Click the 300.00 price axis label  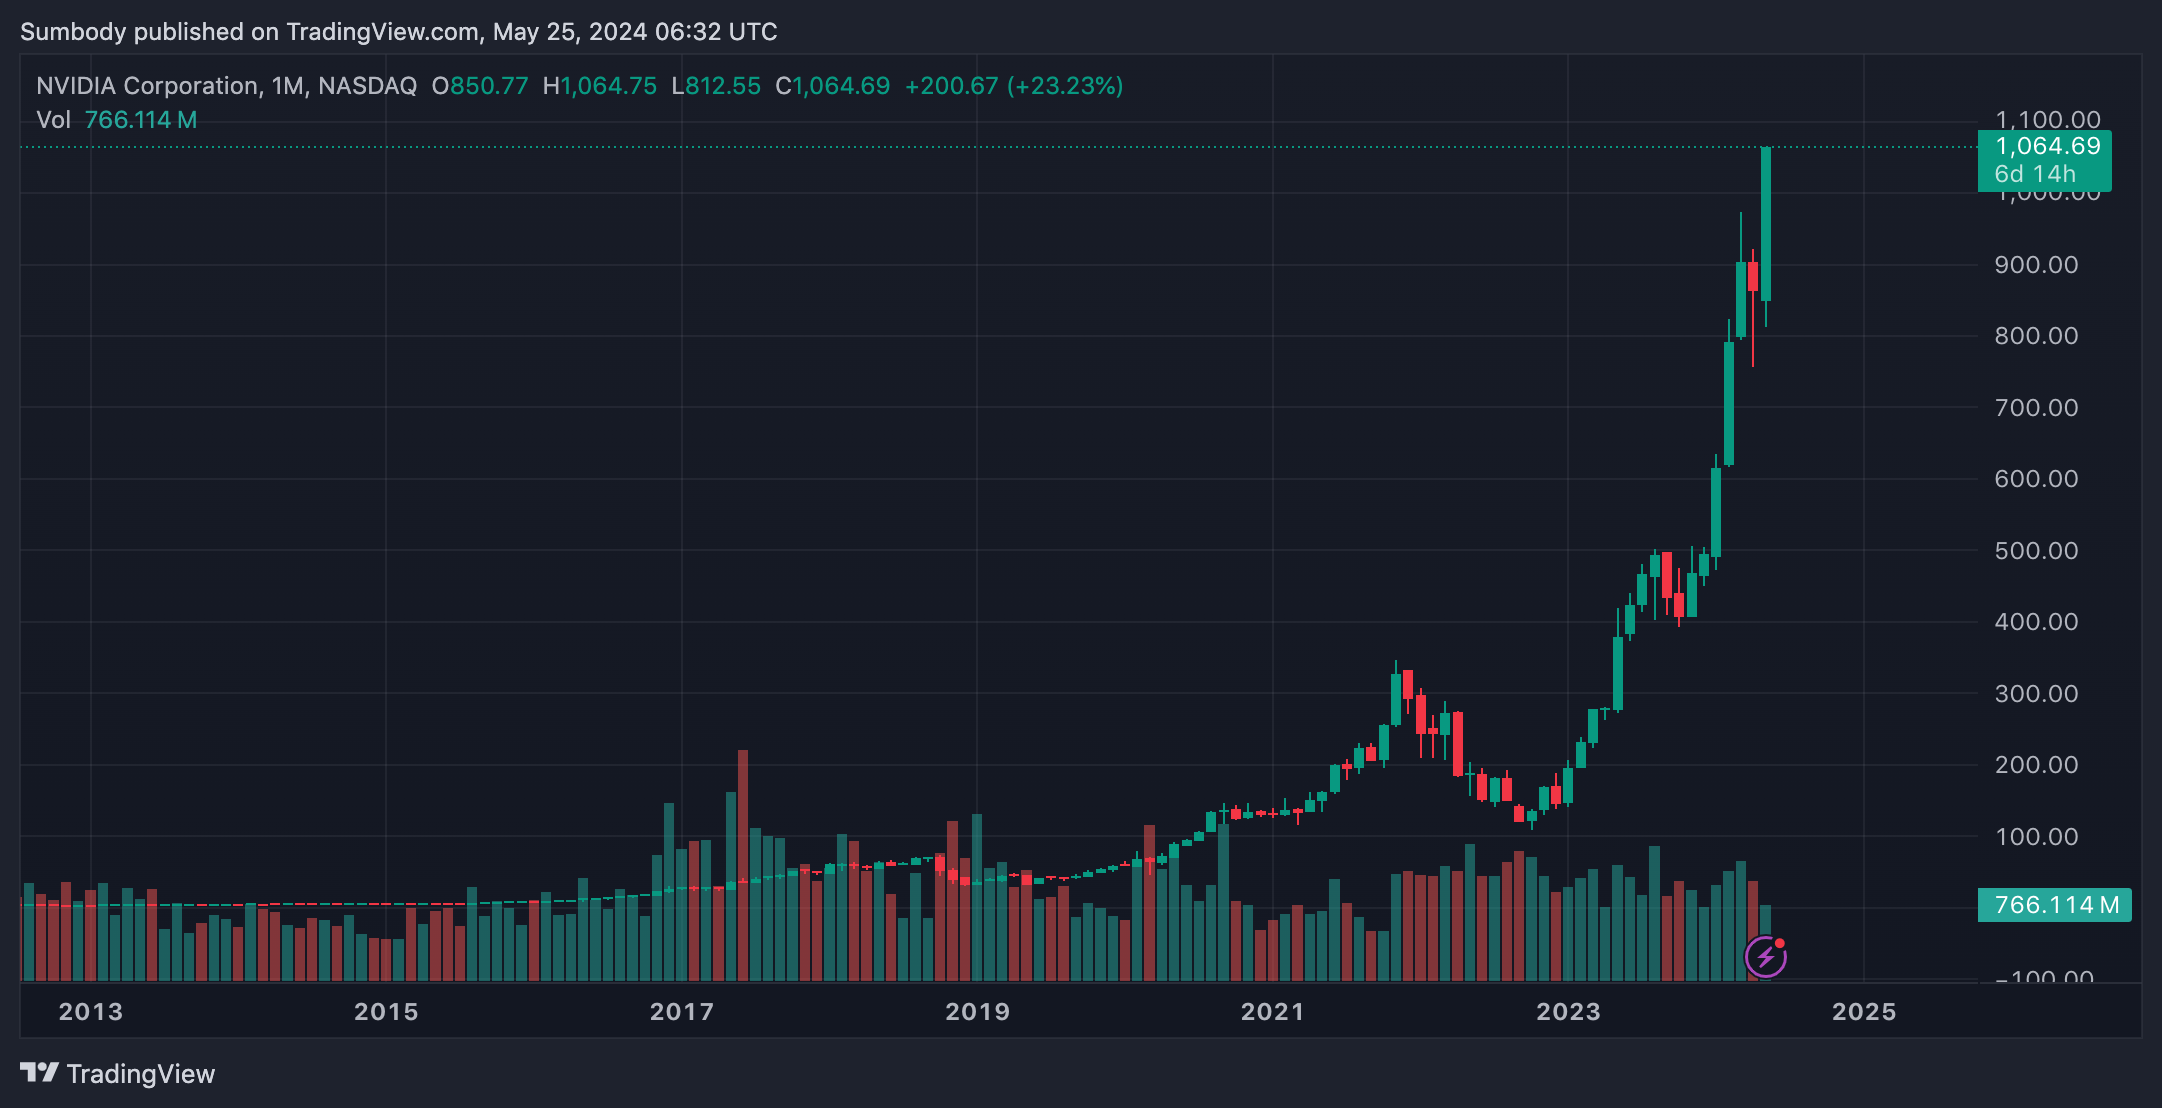tap(2036, 694)
